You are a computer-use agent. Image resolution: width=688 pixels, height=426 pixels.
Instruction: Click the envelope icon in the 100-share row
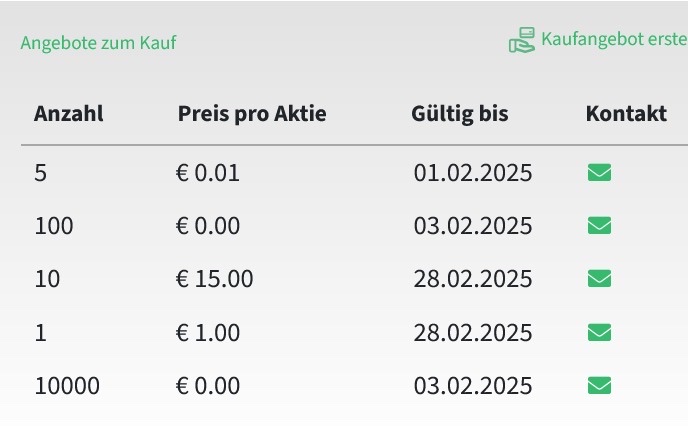click(599, 226)
